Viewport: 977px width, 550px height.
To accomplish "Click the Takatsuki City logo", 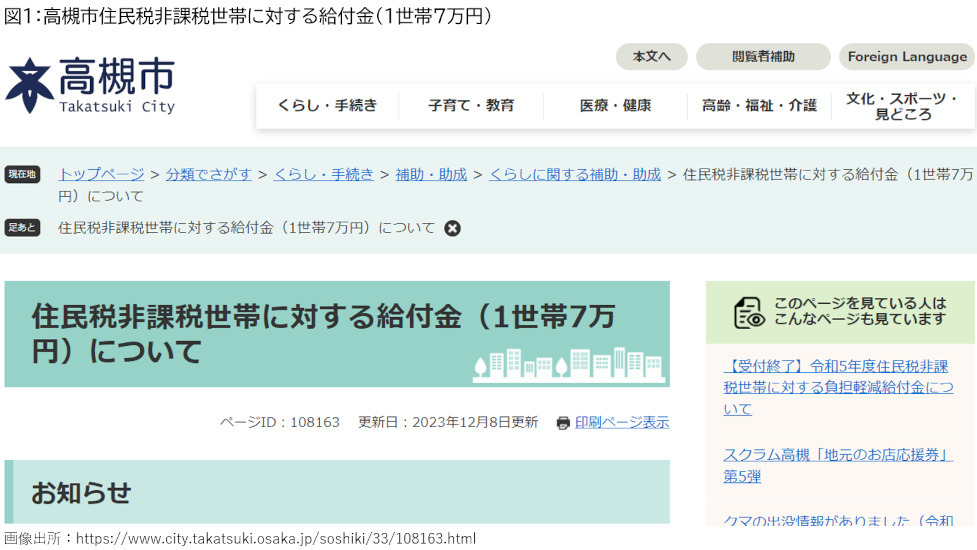I will click(x=90, y=85).
